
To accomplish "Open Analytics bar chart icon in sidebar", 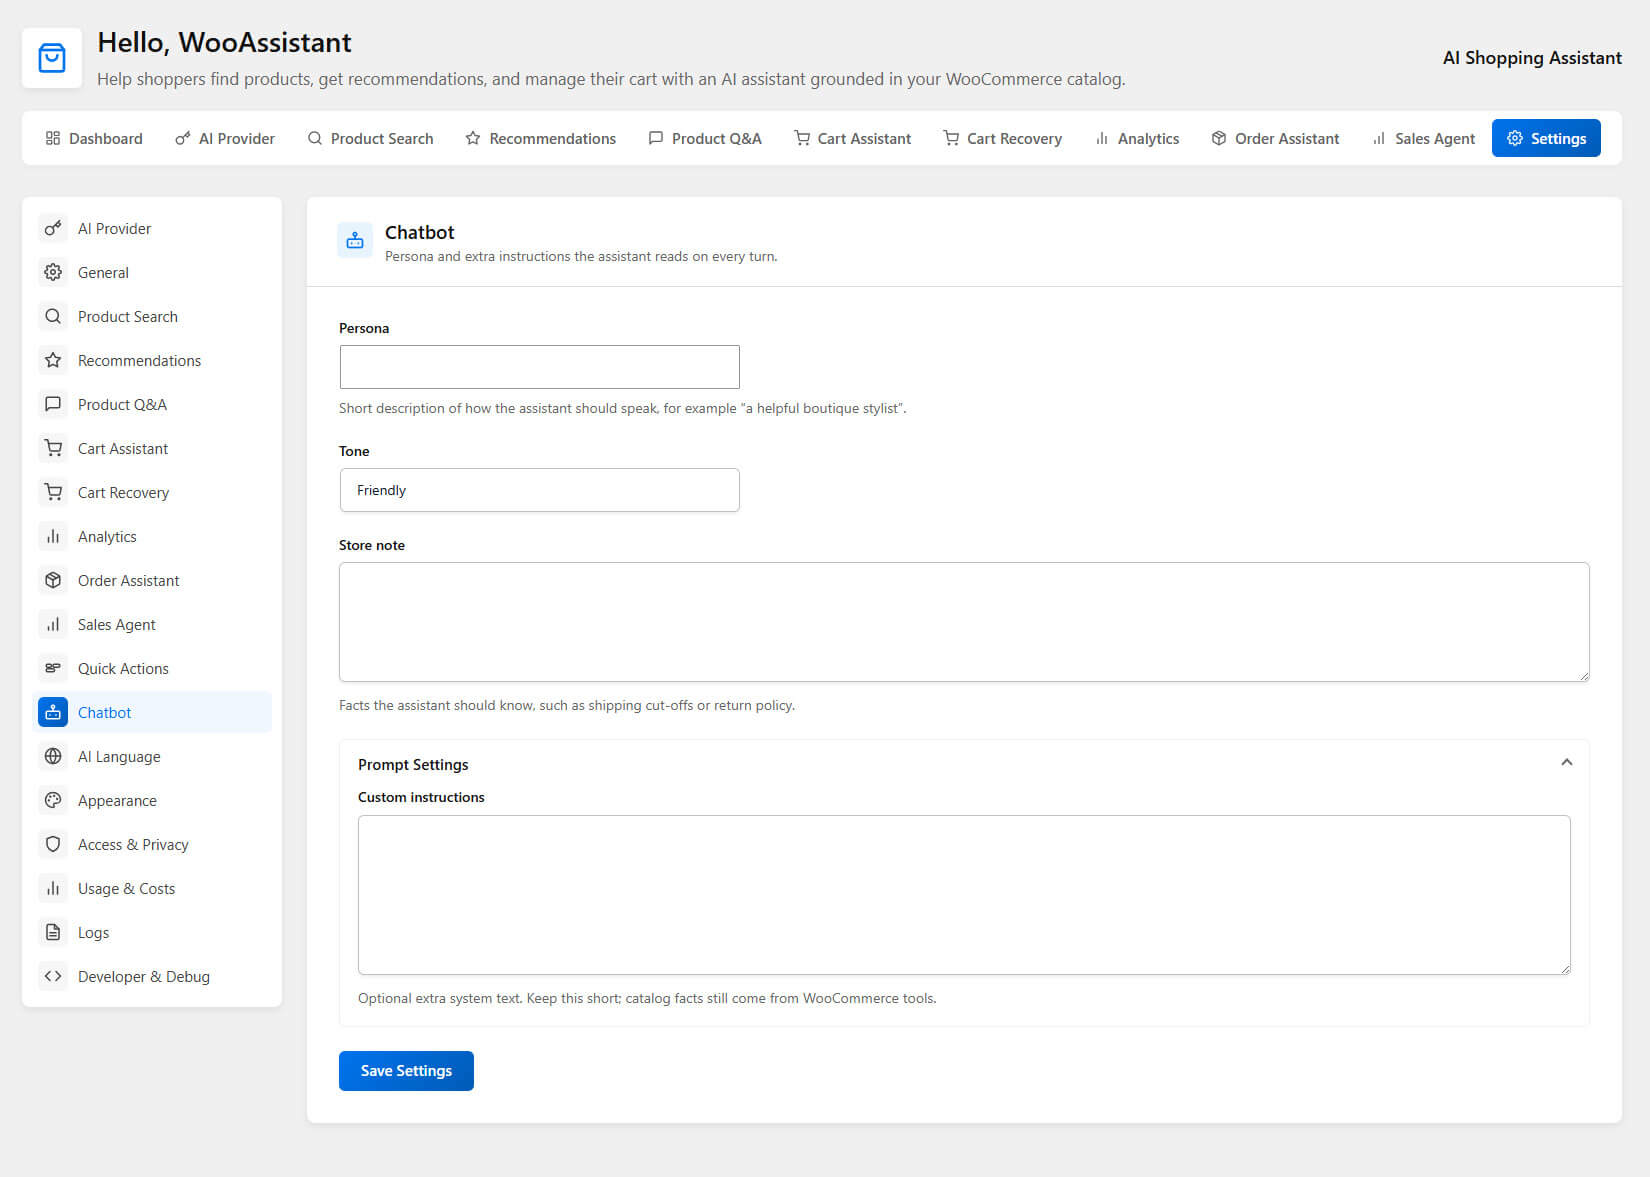I will pyautogui.click(x=53, y=536).
